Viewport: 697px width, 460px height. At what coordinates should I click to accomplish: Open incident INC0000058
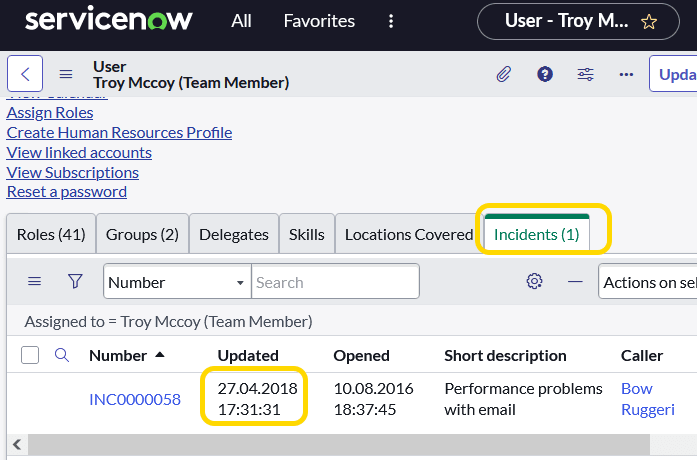pos(135,399)
